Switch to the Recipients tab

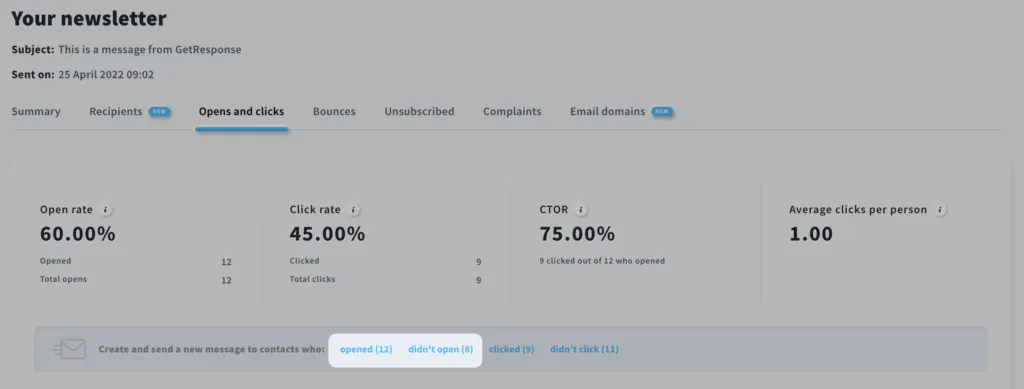coord(116,112)
